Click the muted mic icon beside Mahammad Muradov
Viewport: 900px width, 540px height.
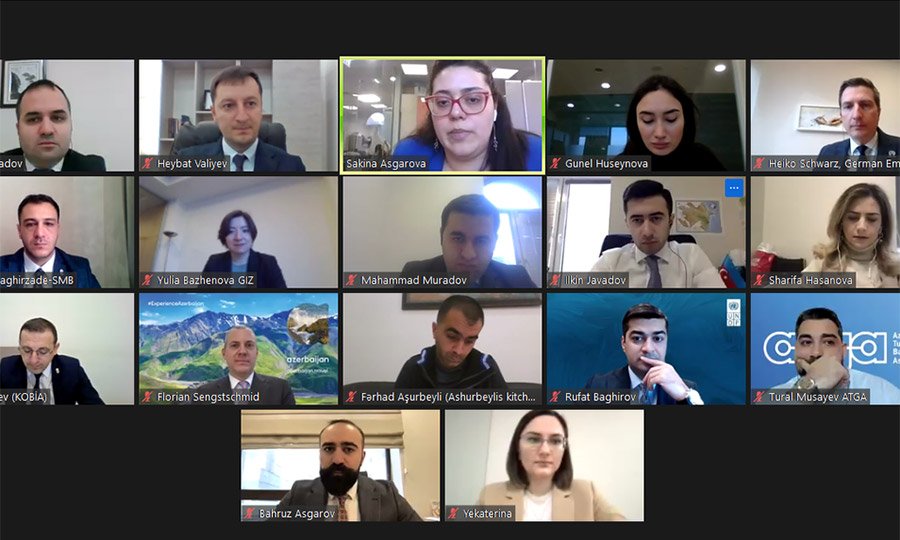351,281
